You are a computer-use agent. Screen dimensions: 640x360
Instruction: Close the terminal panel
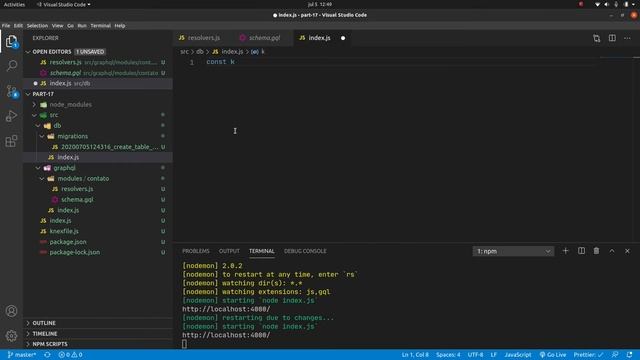627,251
